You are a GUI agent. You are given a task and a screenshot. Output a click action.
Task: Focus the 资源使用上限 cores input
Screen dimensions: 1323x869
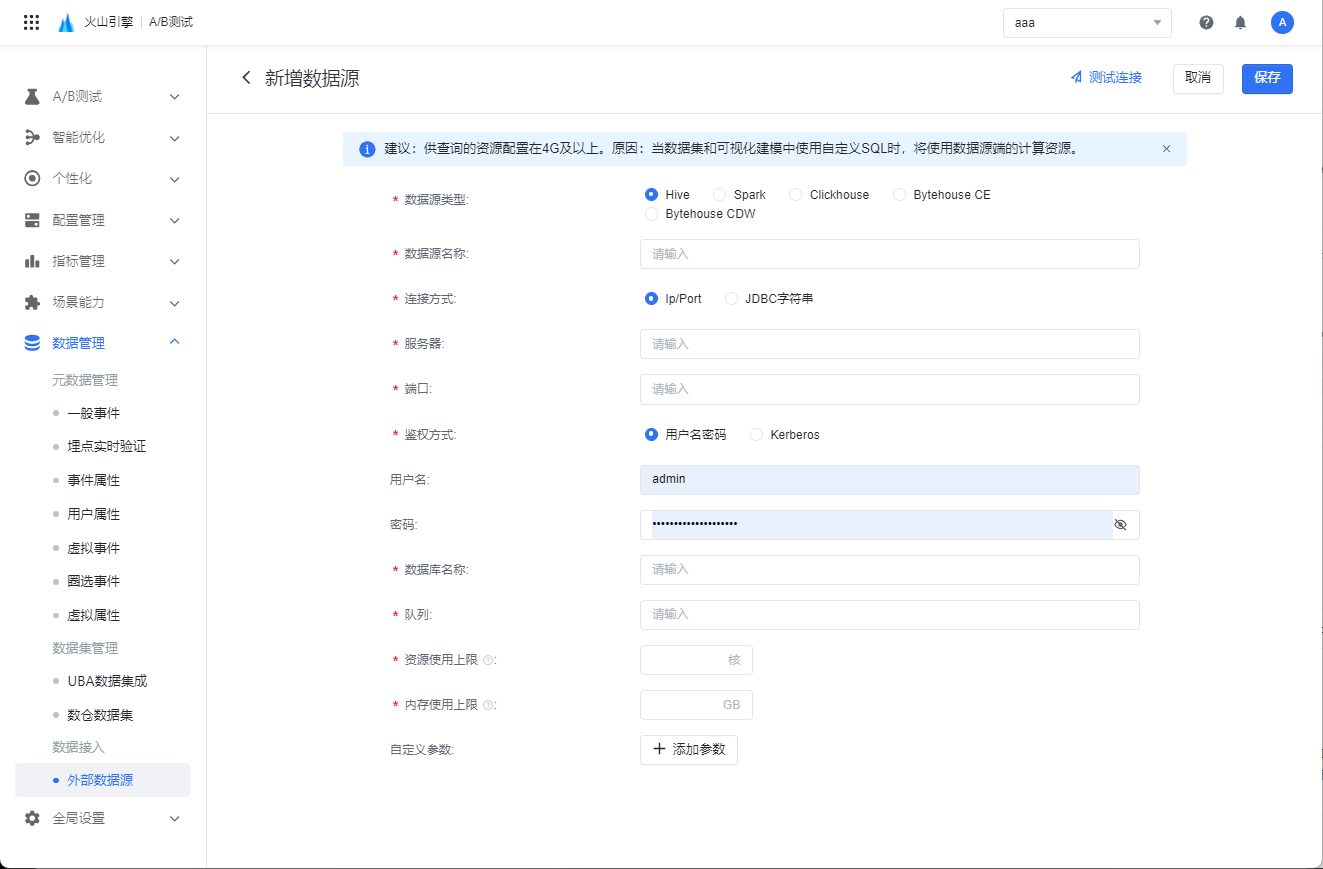tap(696, 660)
